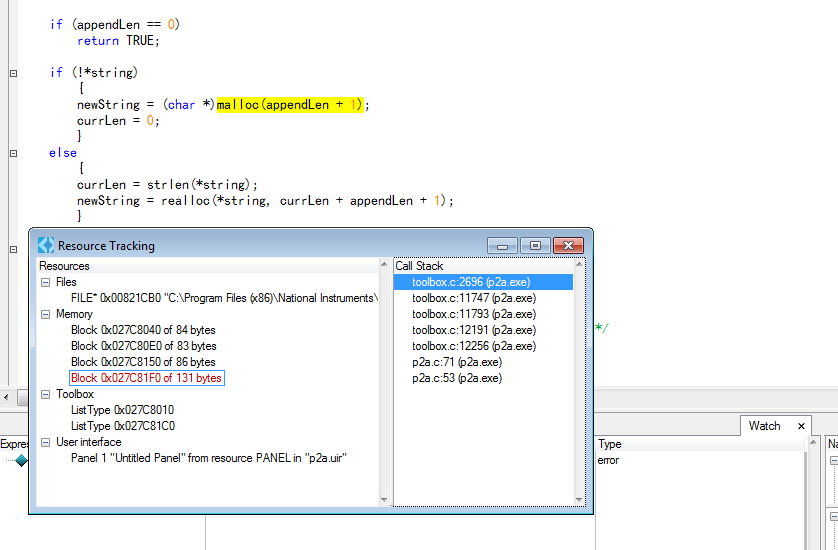Select Block 0x027C8150 of 86 bytes
The width and height of the screenshot is (838, 550).
click(143, 362)
